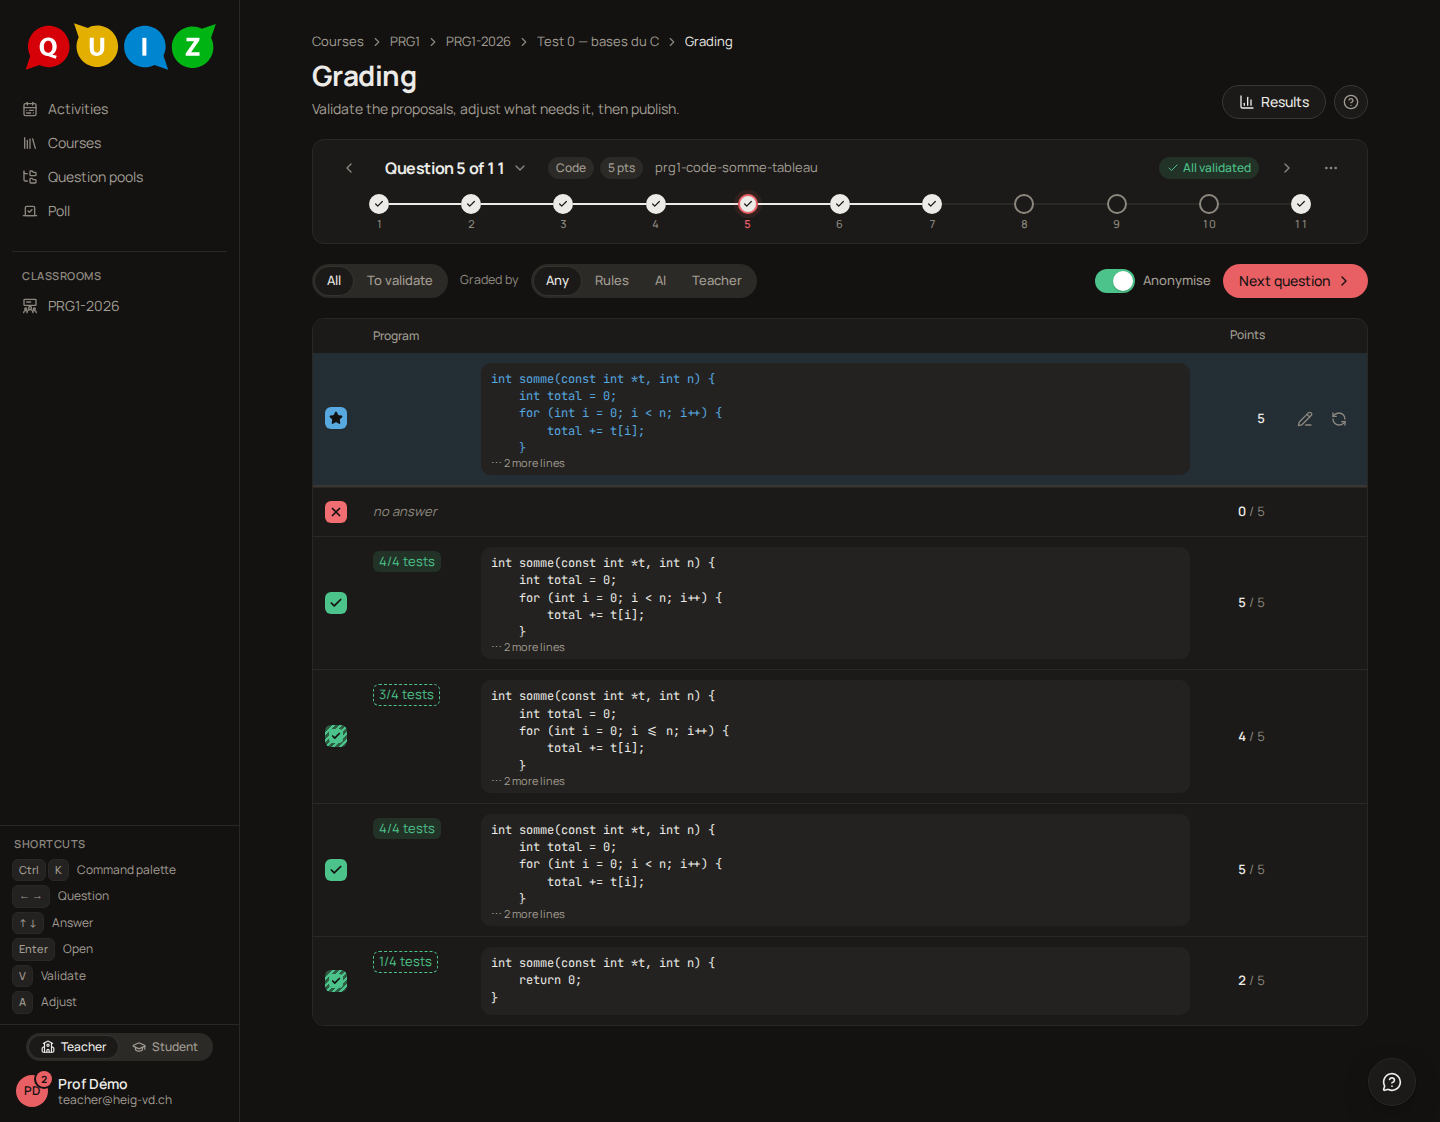Open the Results button

click(x=1274, y=102)
